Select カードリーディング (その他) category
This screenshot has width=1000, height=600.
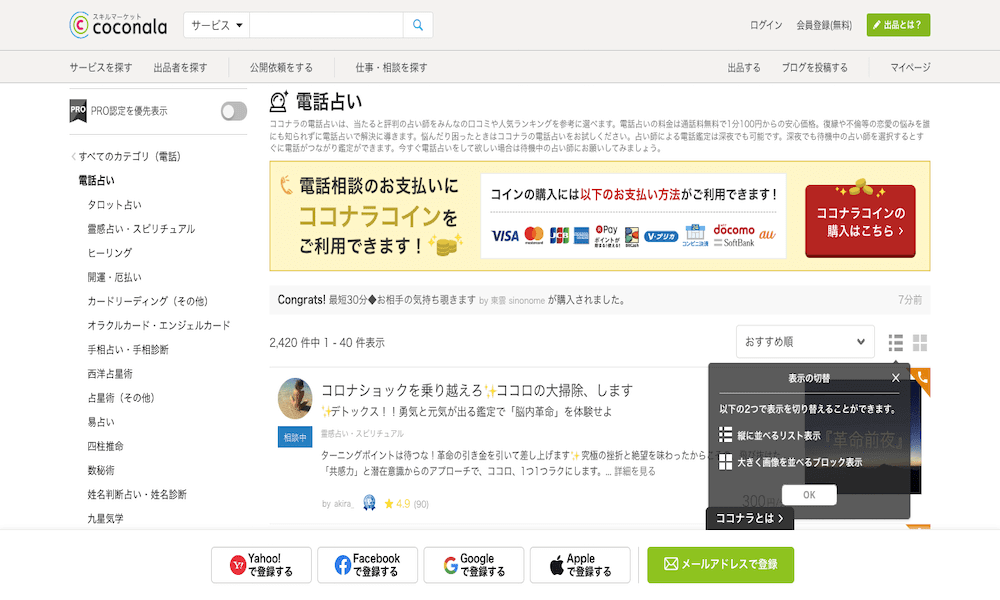click(148, 301)
